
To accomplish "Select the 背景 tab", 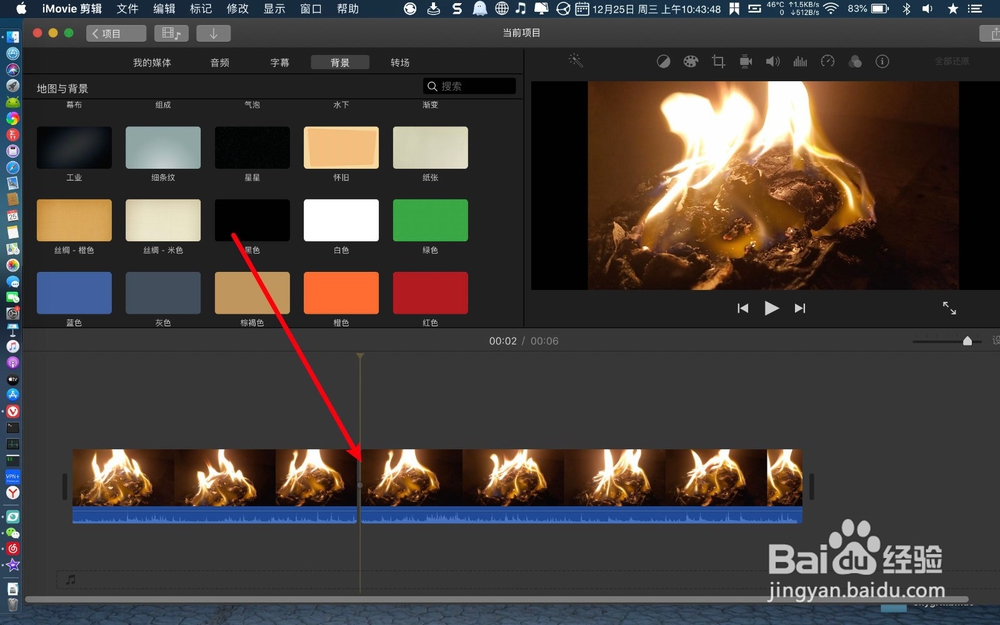I will click(340, 62).
